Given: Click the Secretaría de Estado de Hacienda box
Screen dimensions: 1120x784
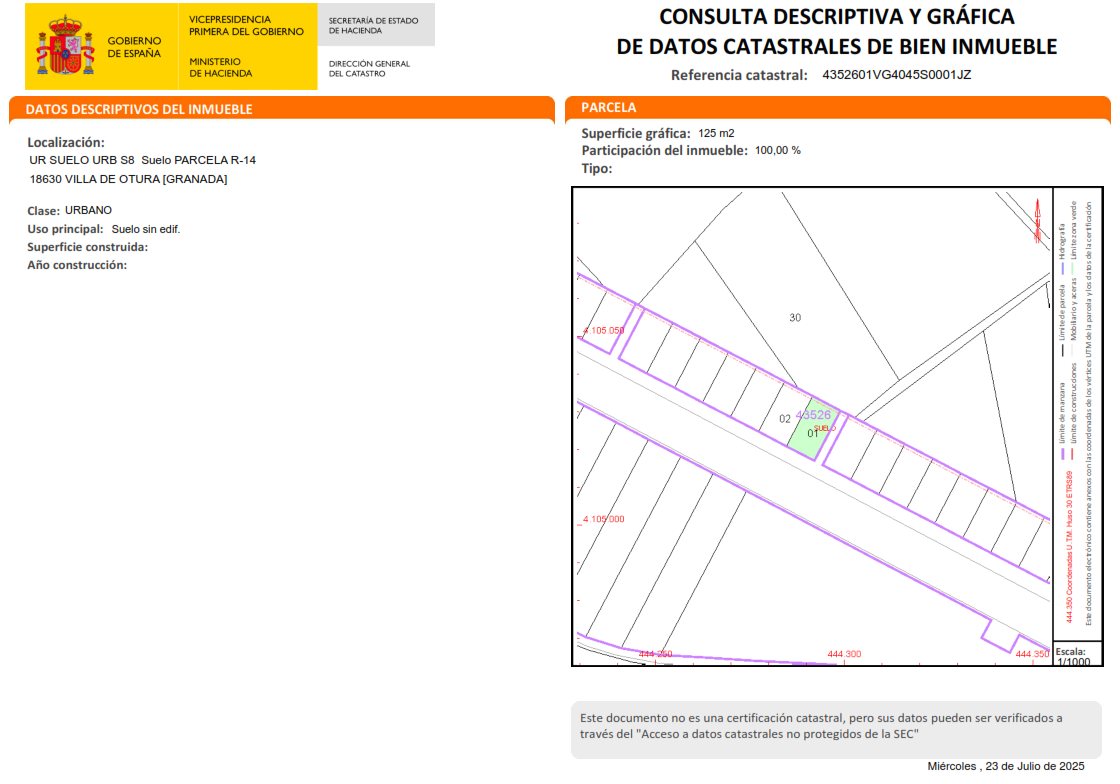Looking at the screenshot, I should [x=375, y=25].
